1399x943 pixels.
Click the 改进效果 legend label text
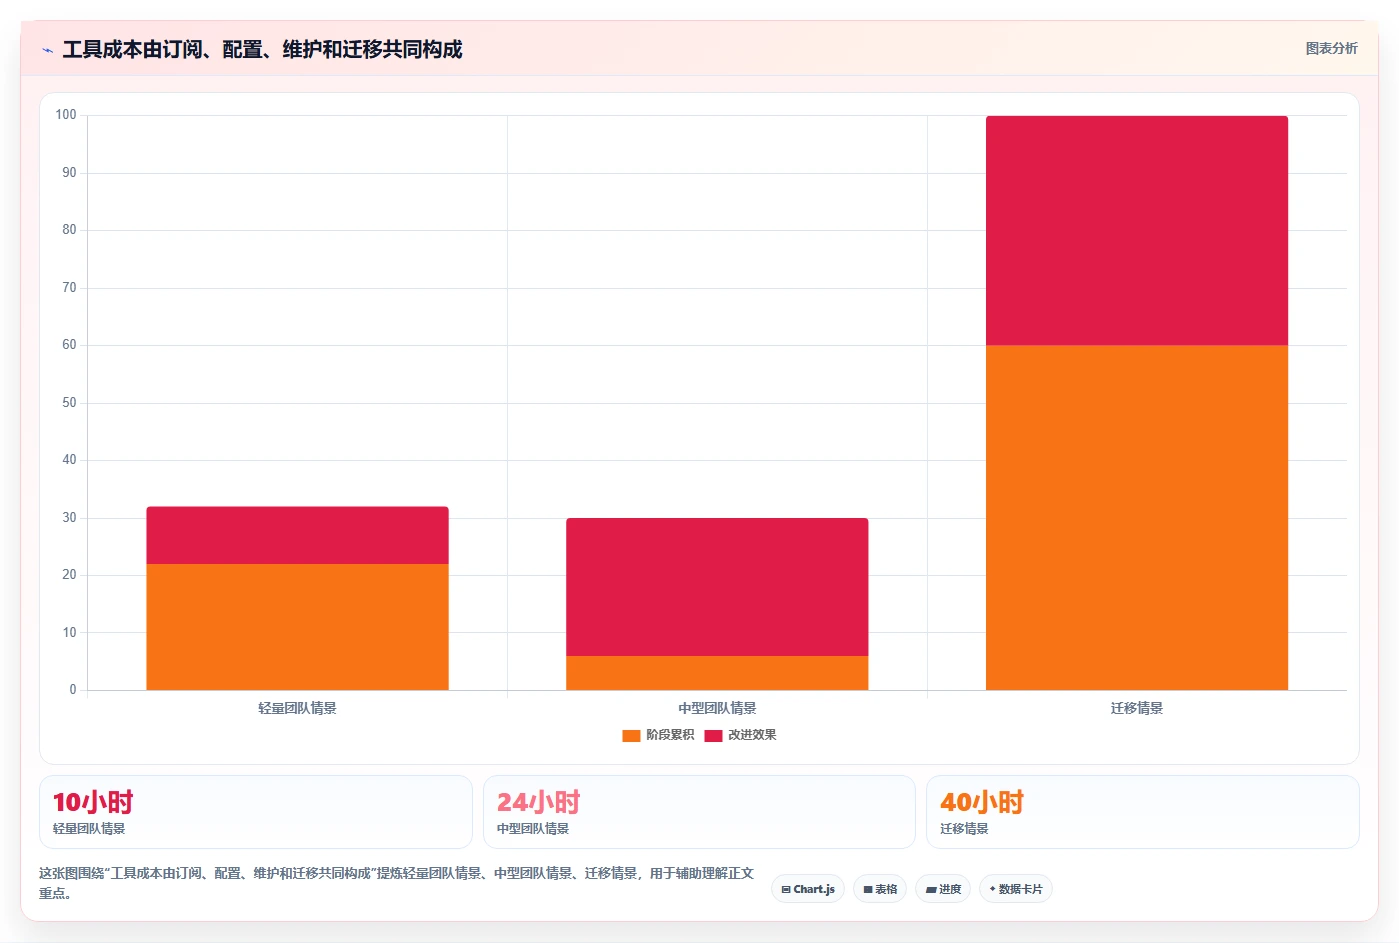pos(752,735)
